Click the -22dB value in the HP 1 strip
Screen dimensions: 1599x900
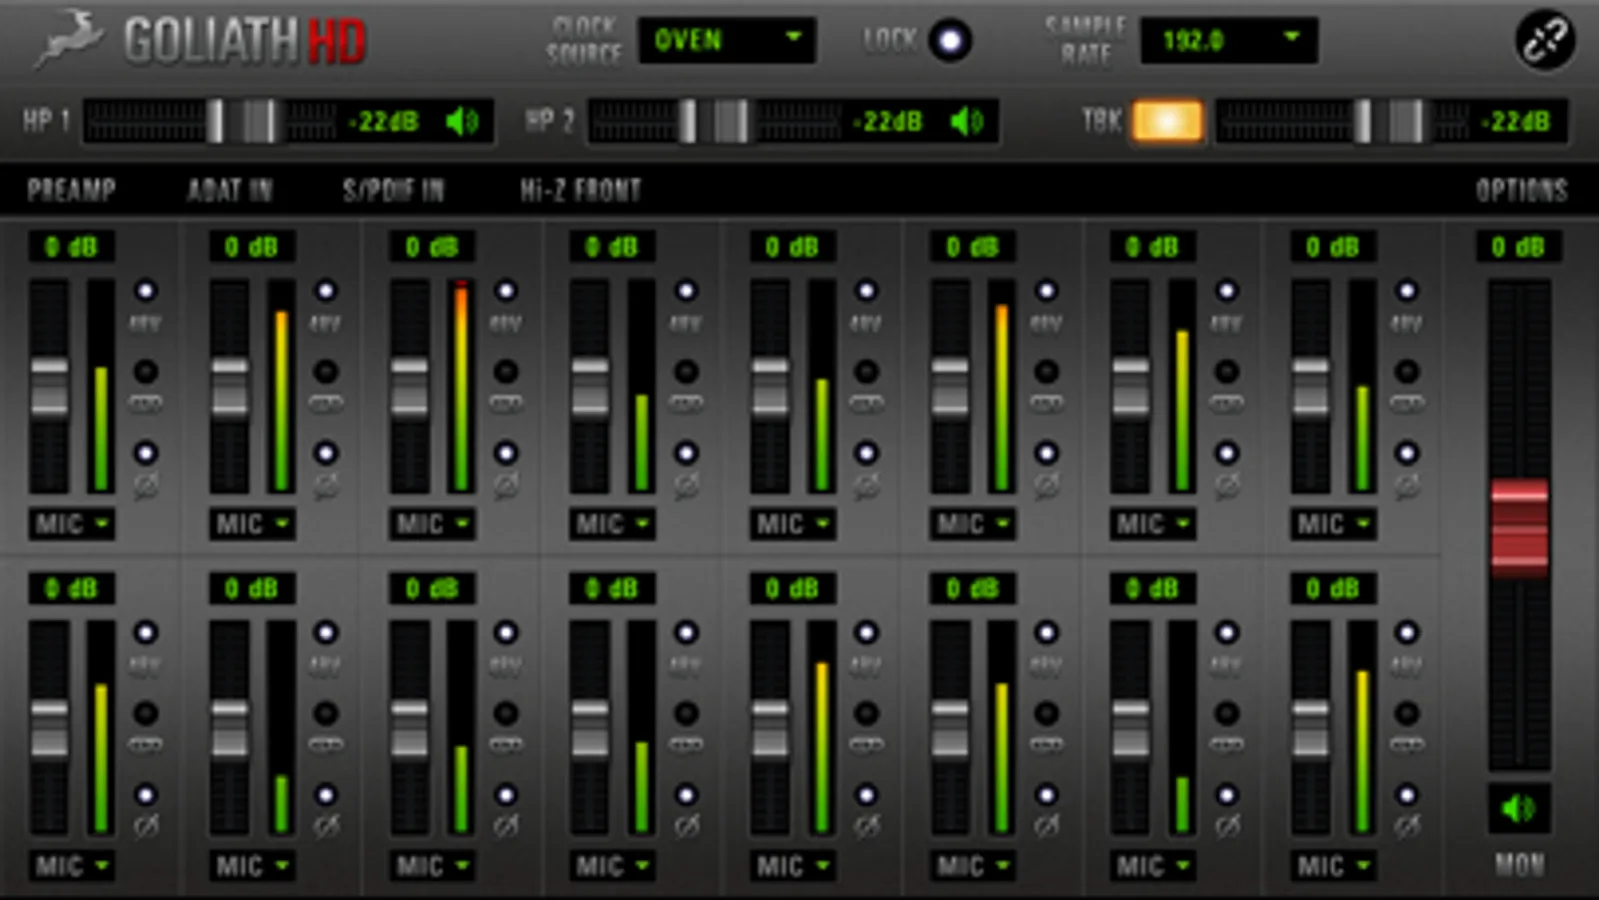click(385, 122)
